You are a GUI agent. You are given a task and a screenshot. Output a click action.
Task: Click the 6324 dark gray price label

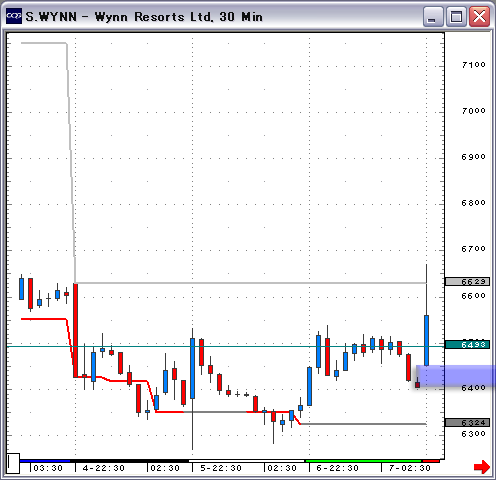[467, 423]
